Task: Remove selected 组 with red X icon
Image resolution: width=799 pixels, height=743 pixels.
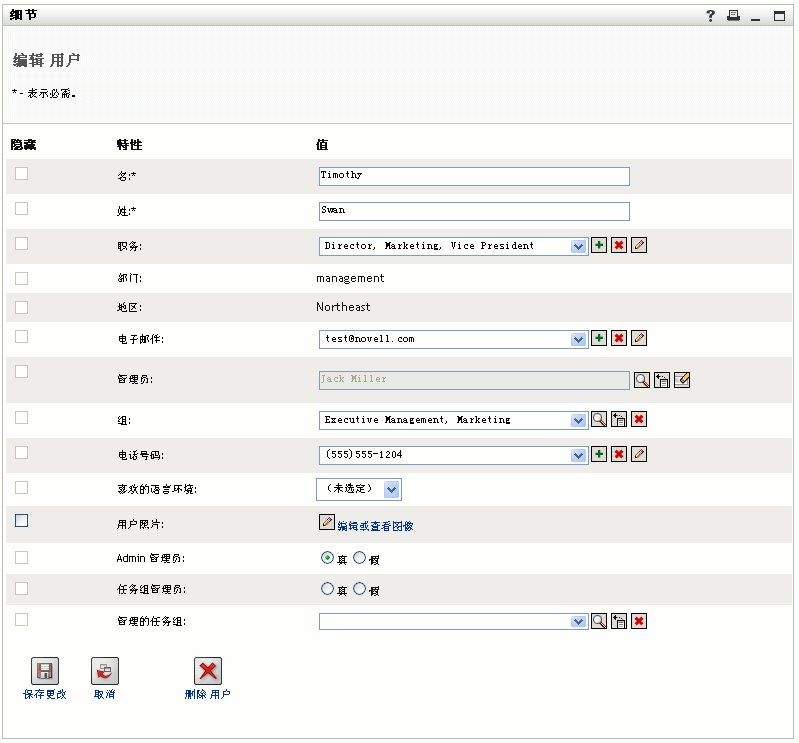Action: [639, 419]
